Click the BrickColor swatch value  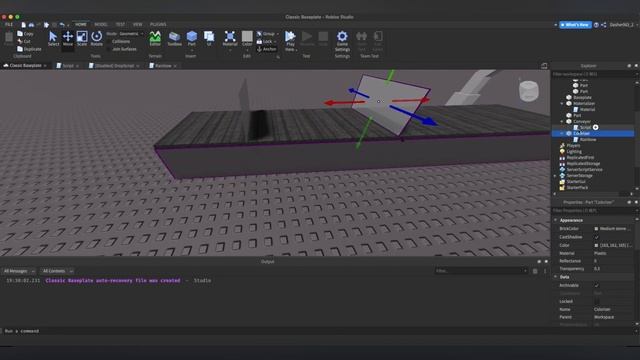596,229
